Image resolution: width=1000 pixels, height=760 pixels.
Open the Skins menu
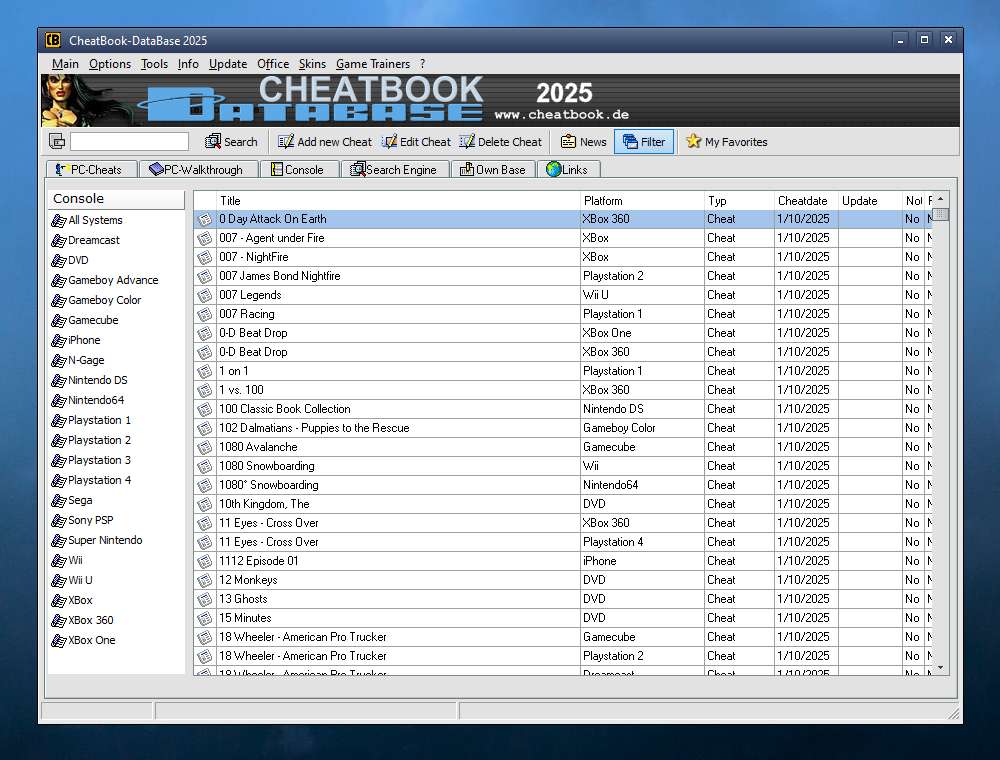pyautogui.click(x=312, y=64)
